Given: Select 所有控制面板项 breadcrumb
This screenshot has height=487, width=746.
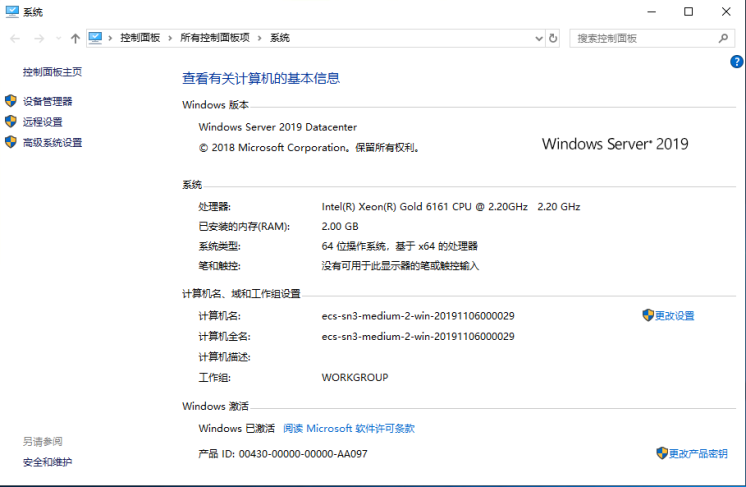Looking at the screenshot, I should point(215,38).
